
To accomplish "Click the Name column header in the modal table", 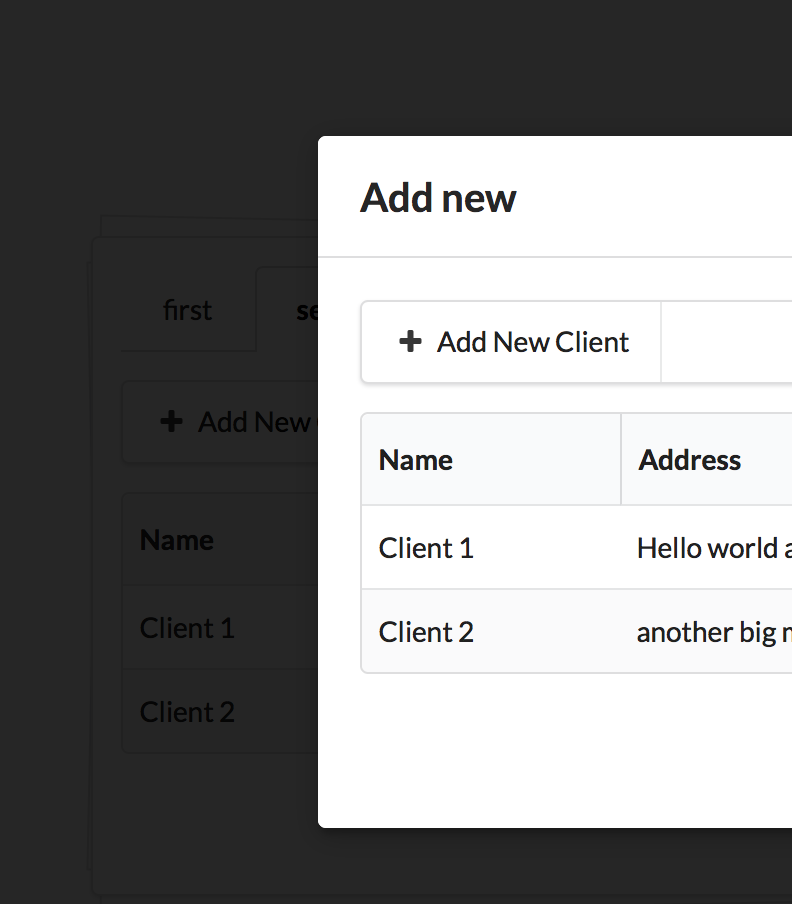I will coord(415,459).
